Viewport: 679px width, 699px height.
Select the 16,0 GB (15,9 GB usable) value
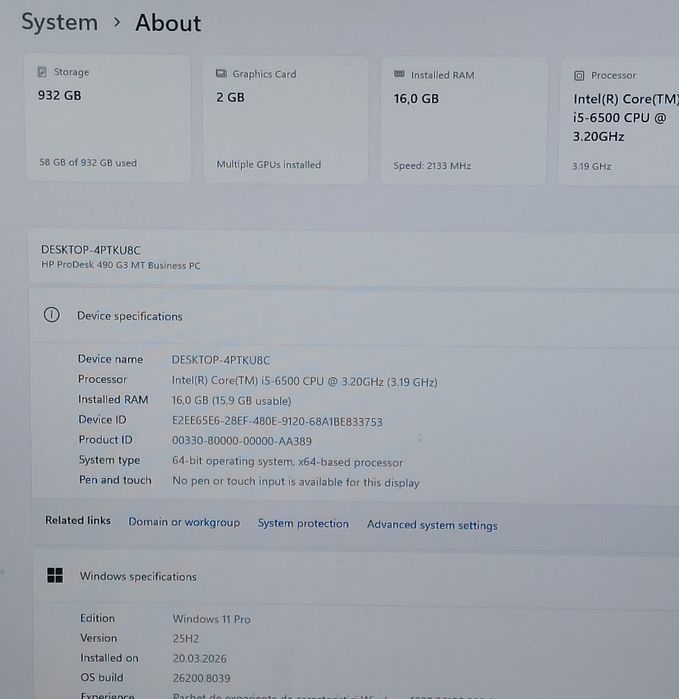coord(231,400)
